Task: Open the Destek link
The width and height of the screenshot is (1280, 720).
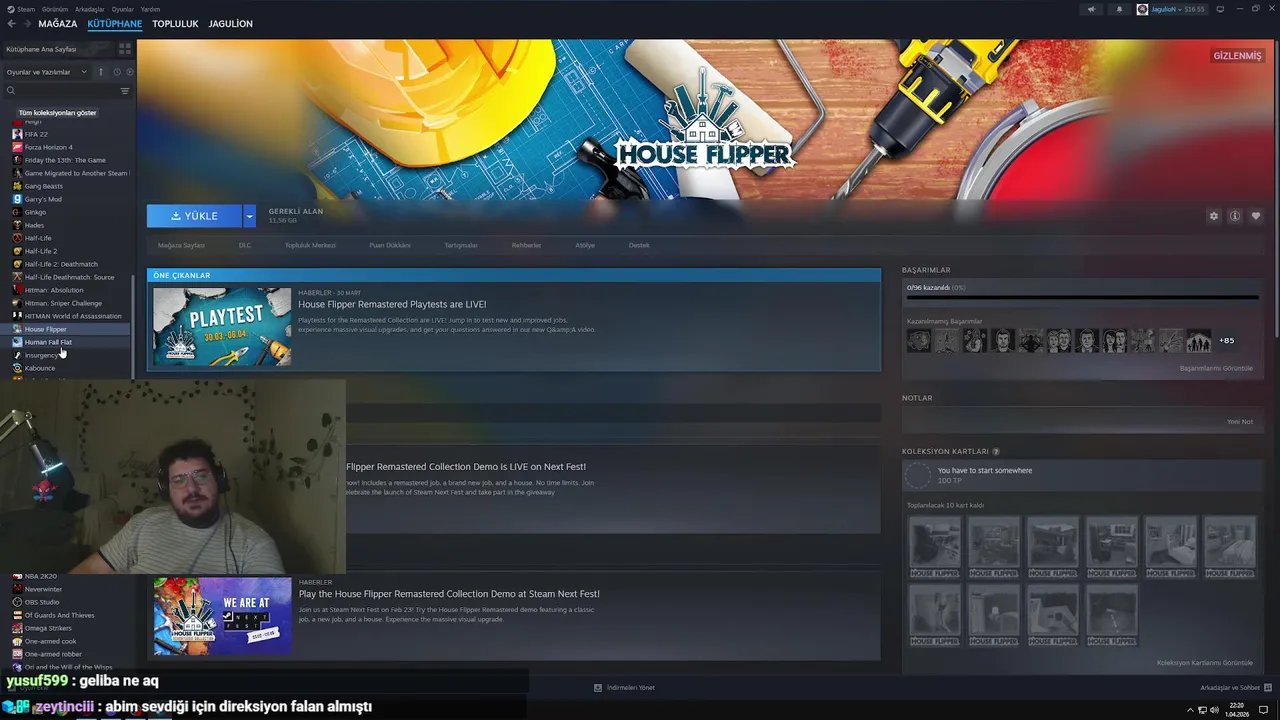Action: (x=639, y=245)
